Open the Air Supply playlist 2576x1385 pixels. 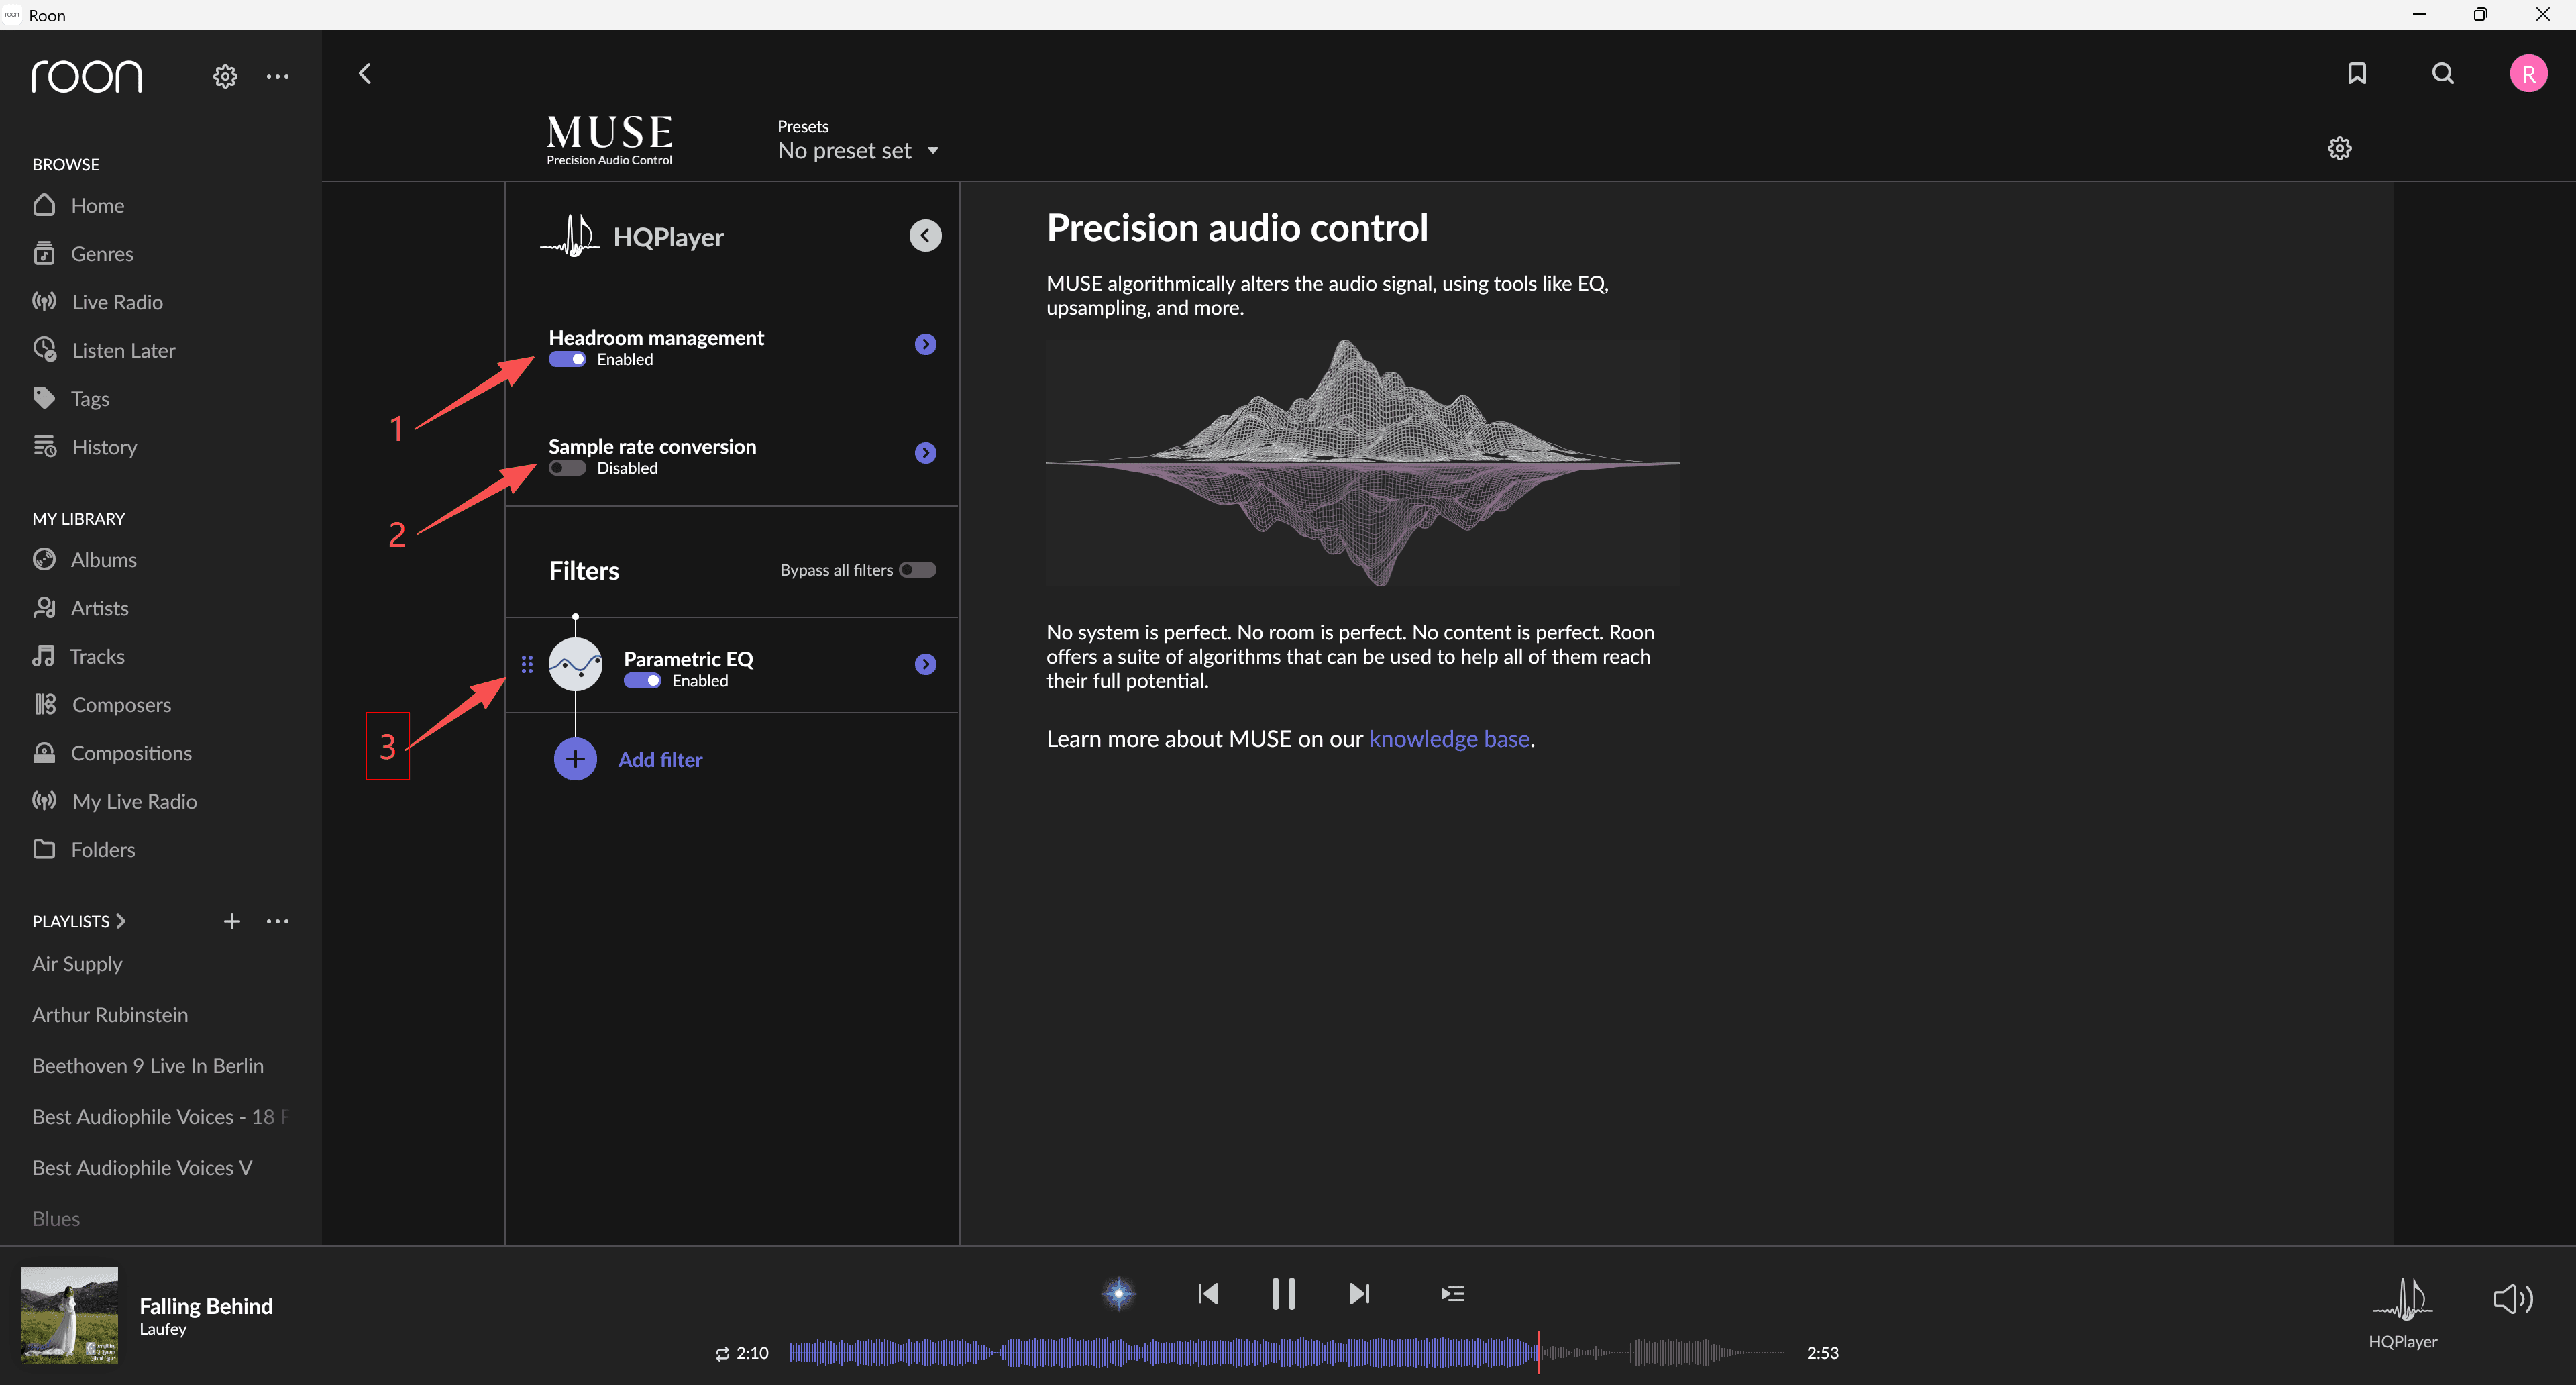pyautogui.click(x=77, y=964)
